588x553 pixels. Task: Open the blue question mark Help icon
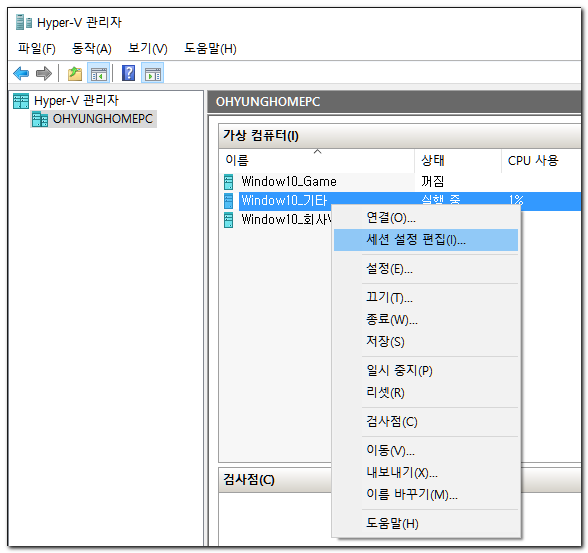(128, 73)
